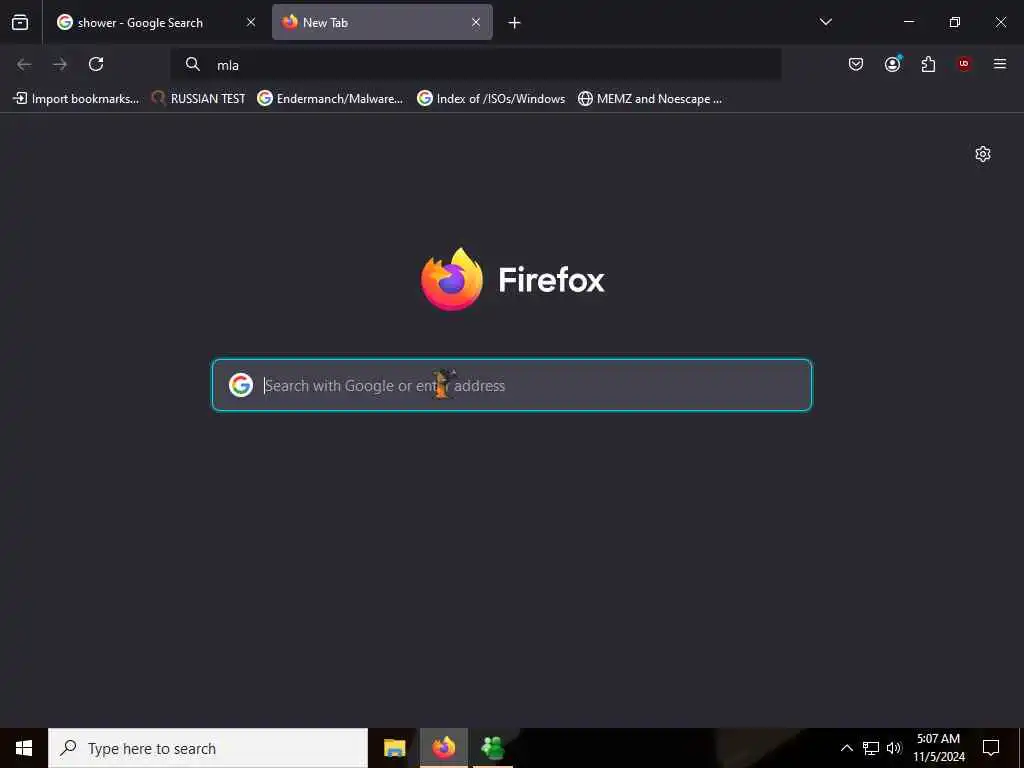Click the address bar magnifier icon

(193, 64)
